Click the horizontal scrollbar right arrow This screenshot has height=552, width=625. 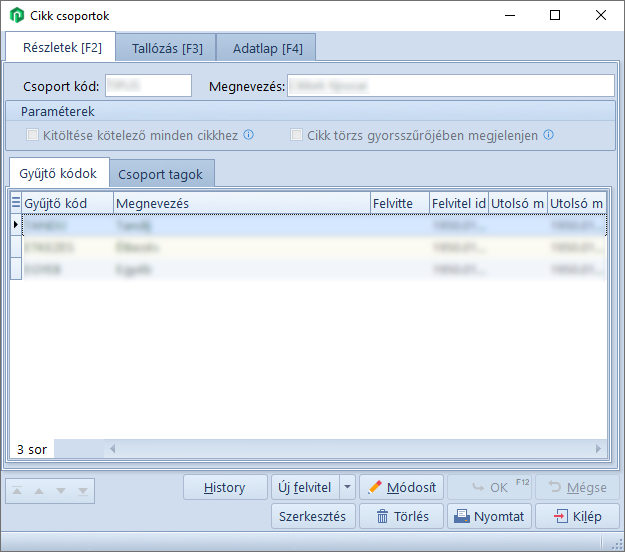click(x=599, y=449)
